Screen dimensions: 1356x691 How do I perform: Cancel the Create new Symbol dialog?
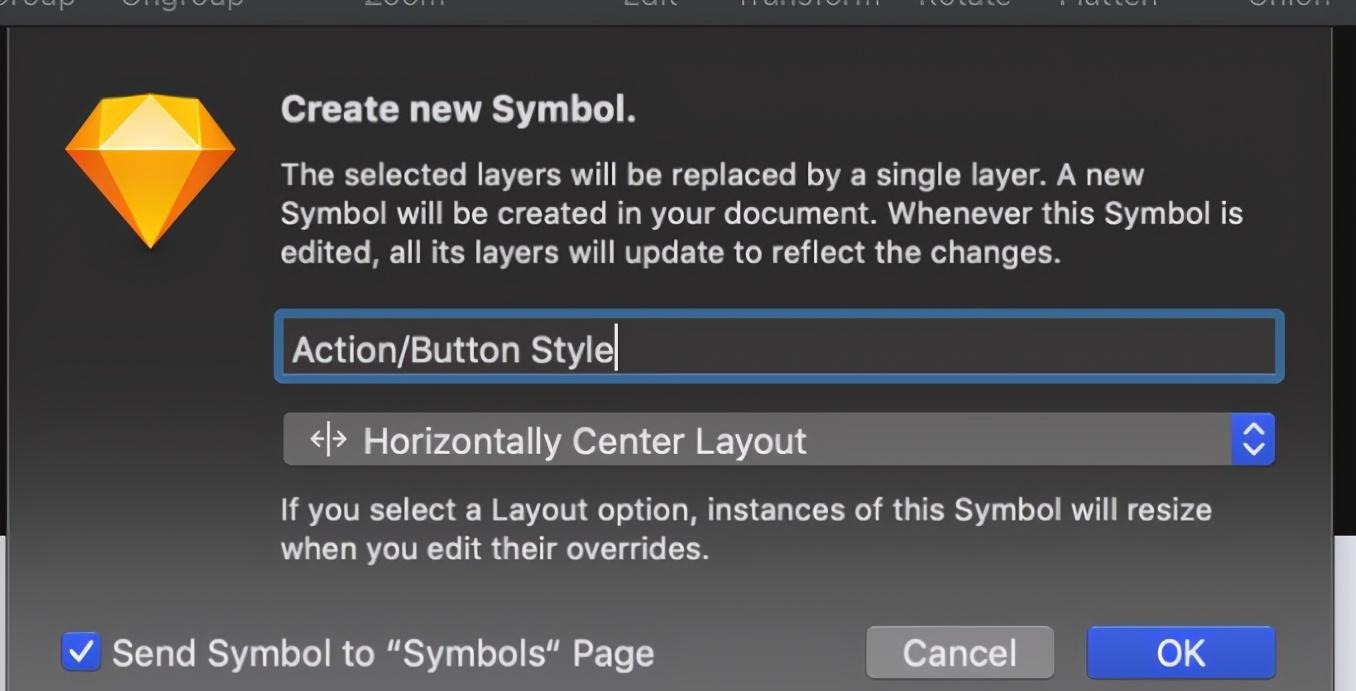click(960, 653)
